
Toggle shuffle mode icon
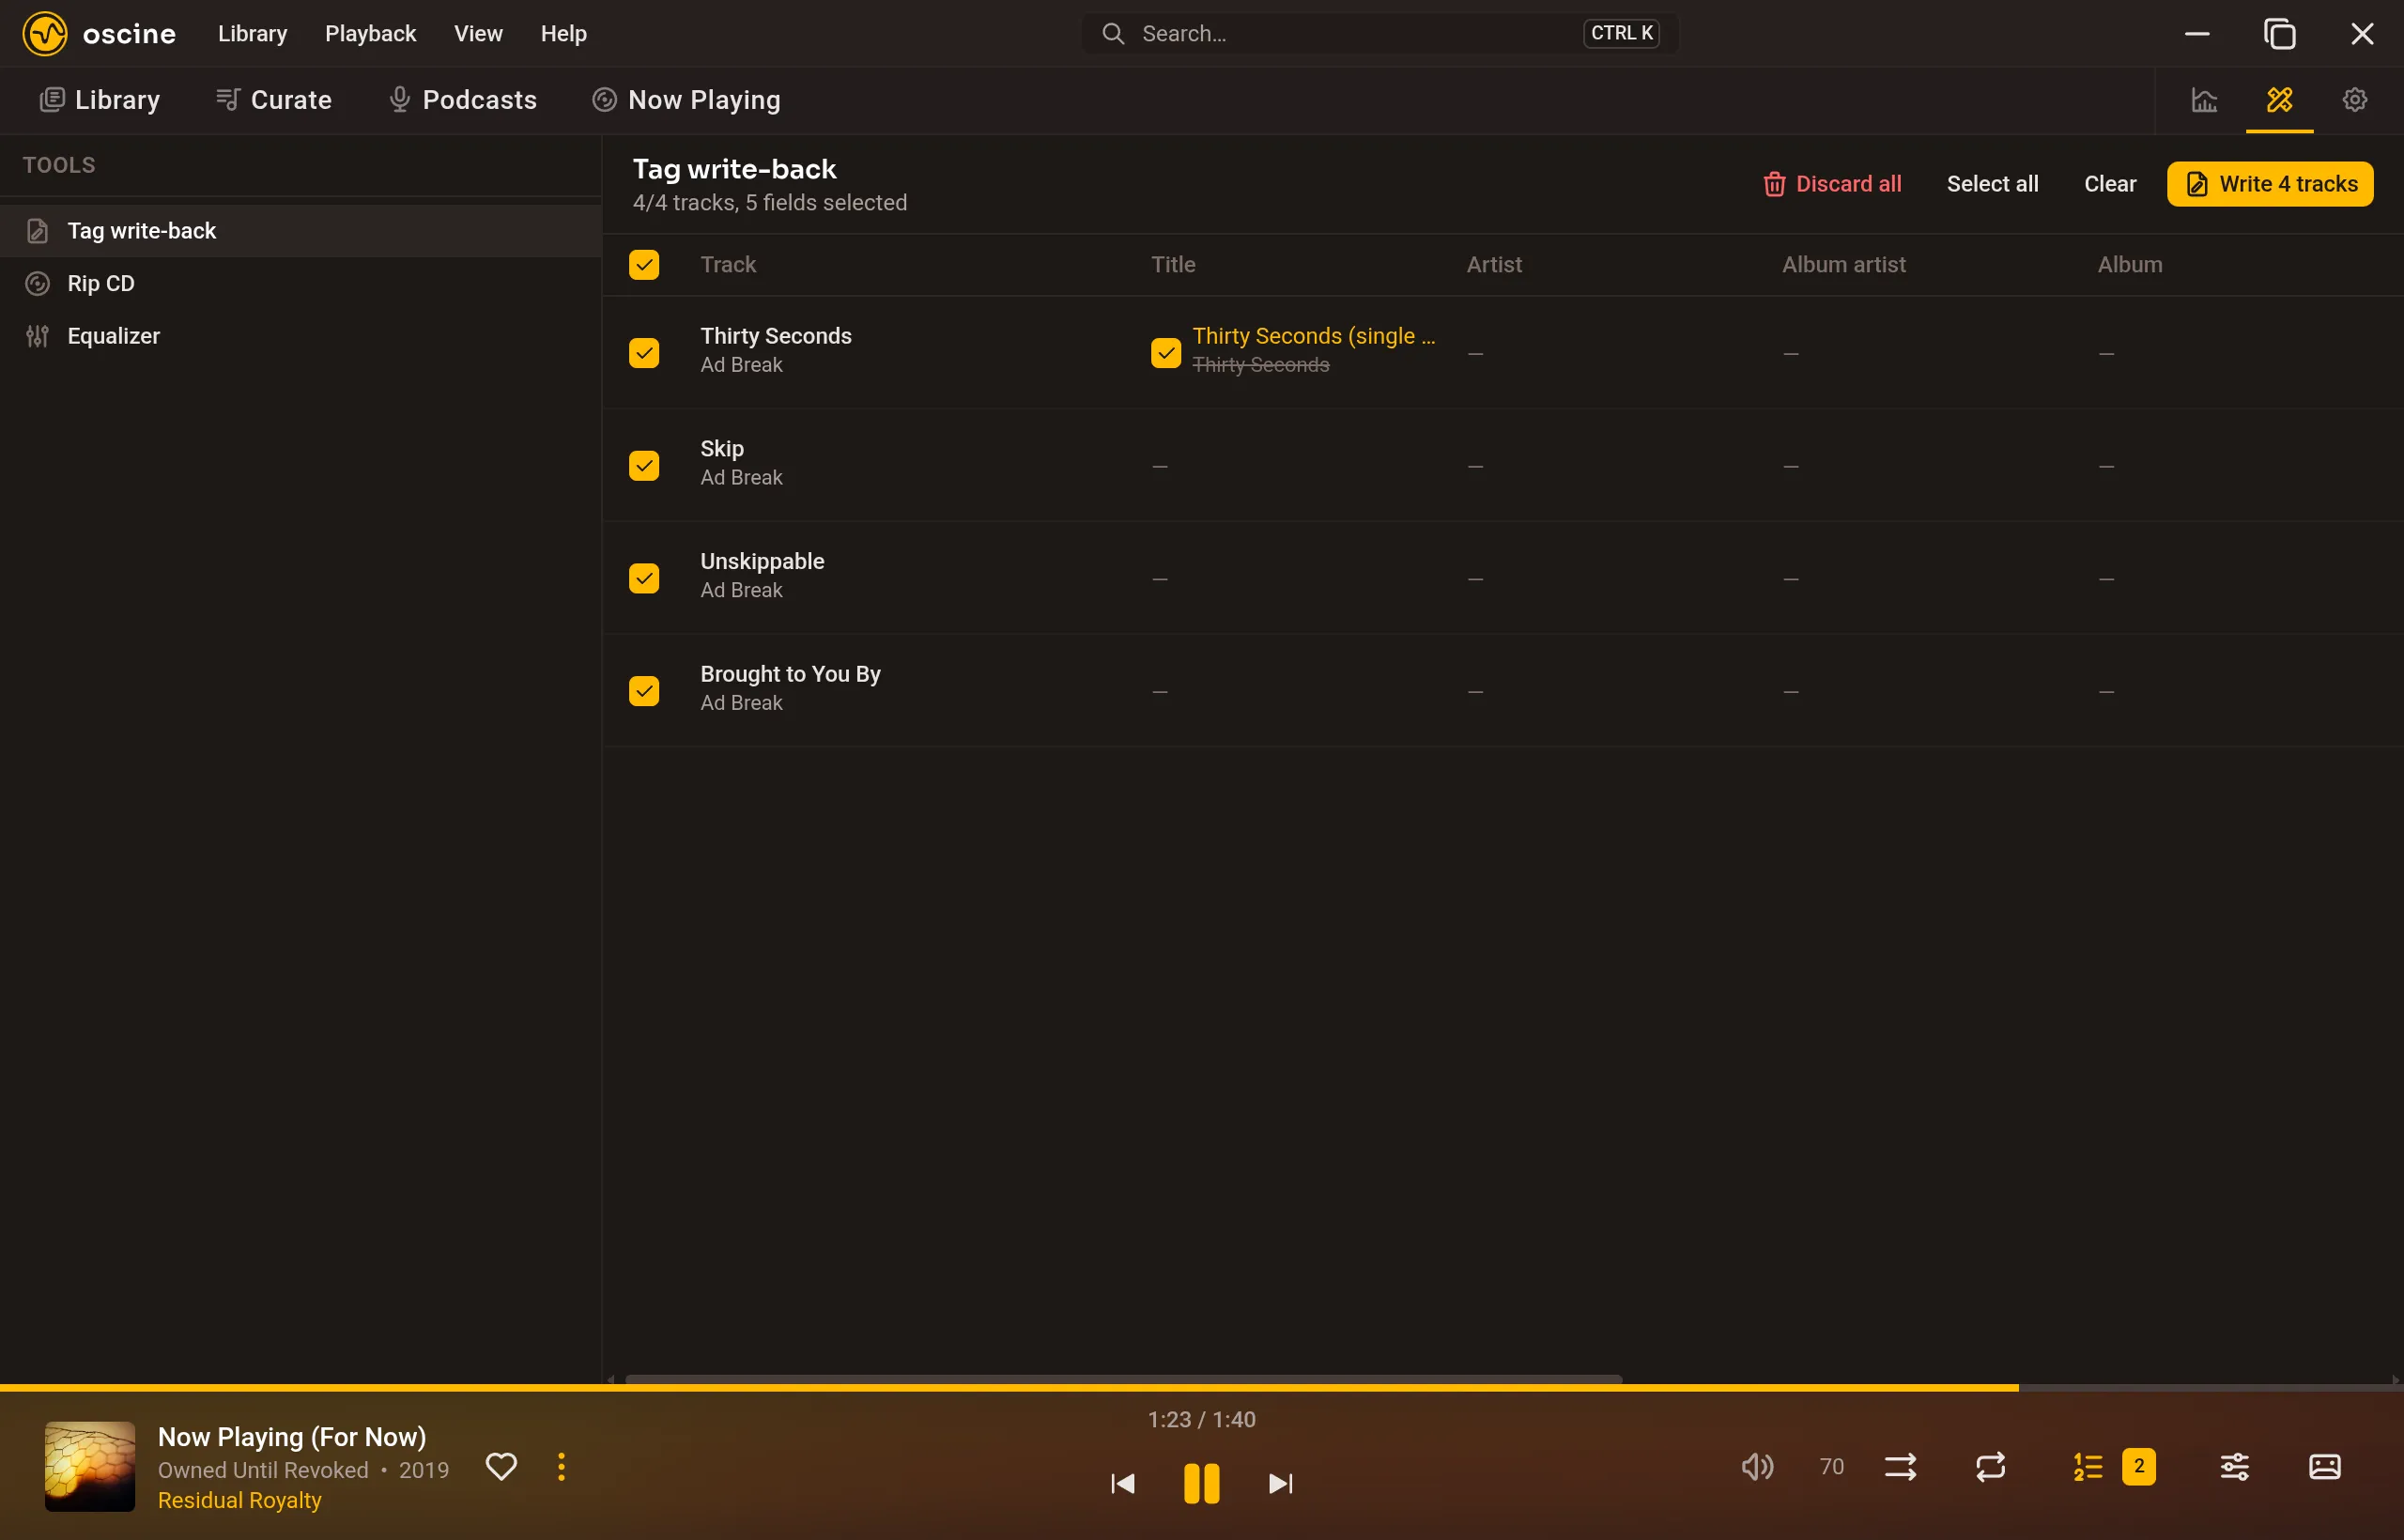[x=1900, y=1466]
